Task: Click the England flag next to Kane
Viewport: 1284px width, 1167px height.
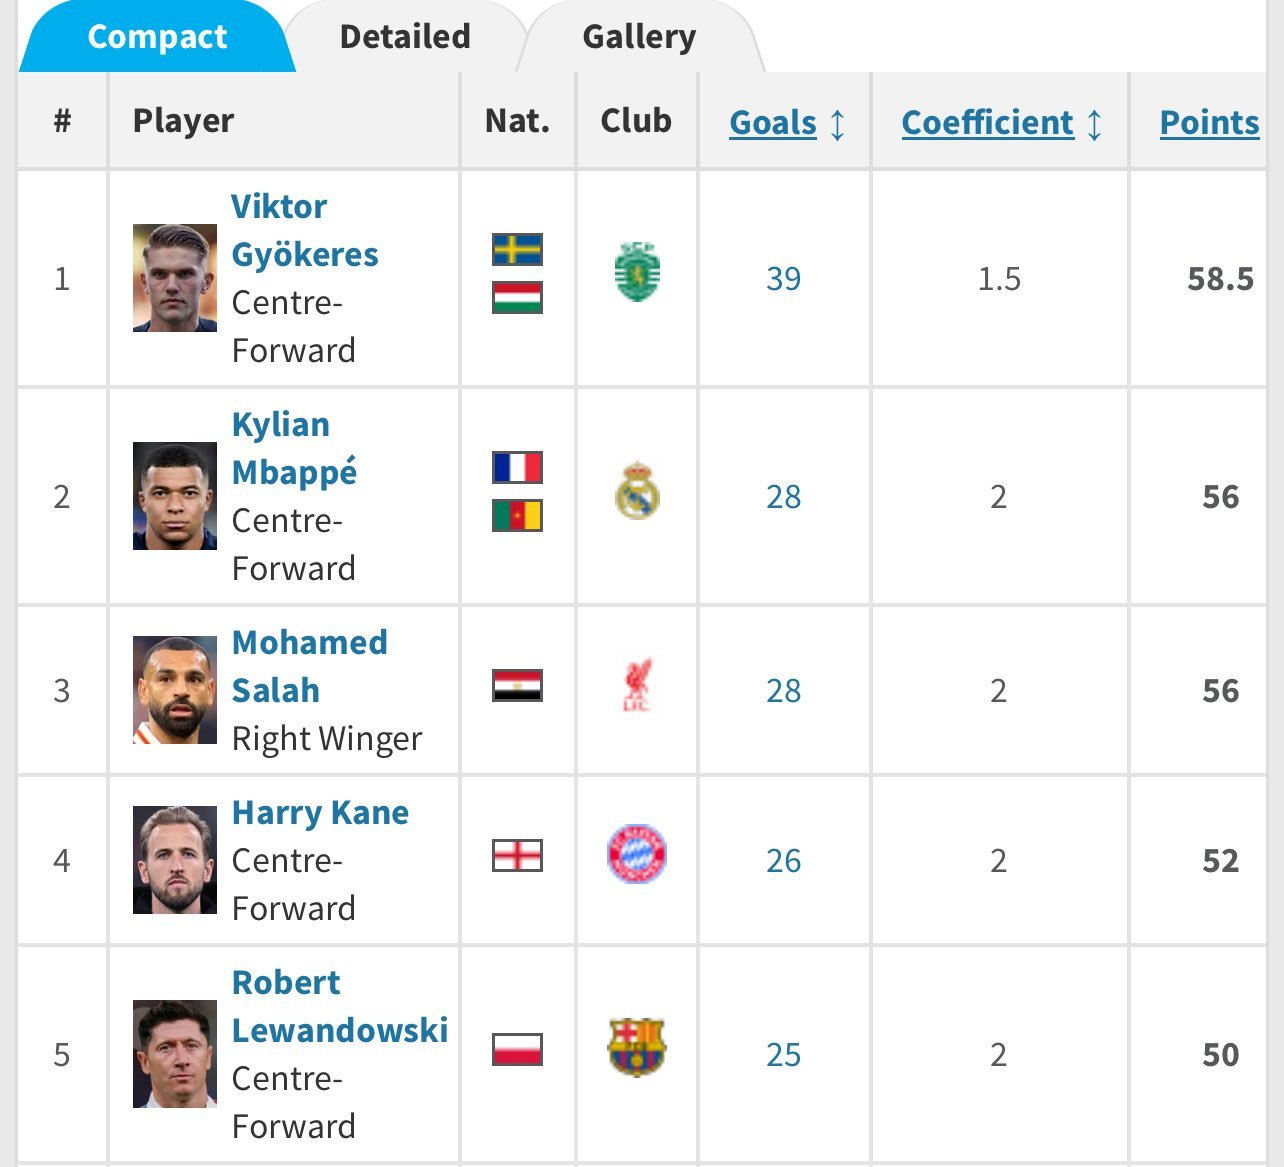Action: [517, 855]
